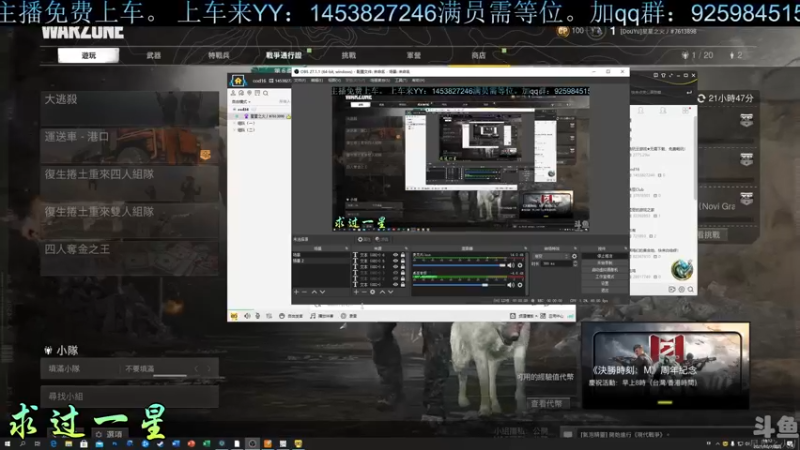Expand cod16 channel tree in YY
Screen dimensions: 800x450
click(x=234, y=109)
